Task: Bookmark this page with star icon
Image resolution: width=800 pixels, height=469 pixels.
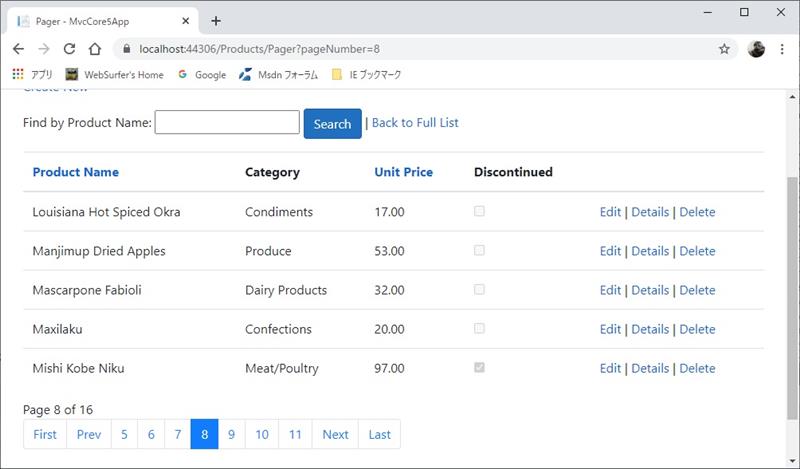Action: 724,49
